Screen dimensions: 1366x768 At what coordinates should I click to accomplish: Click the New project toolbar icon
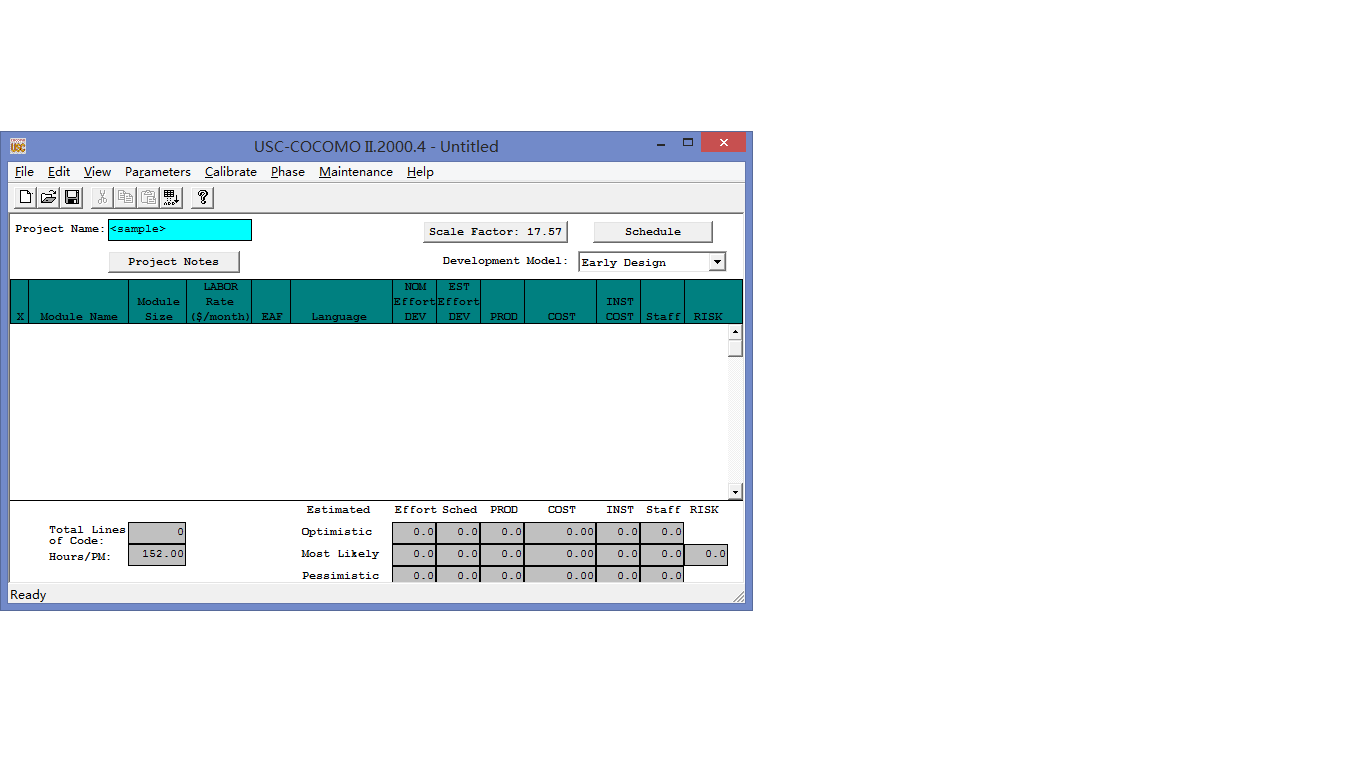tap(25, 197)
